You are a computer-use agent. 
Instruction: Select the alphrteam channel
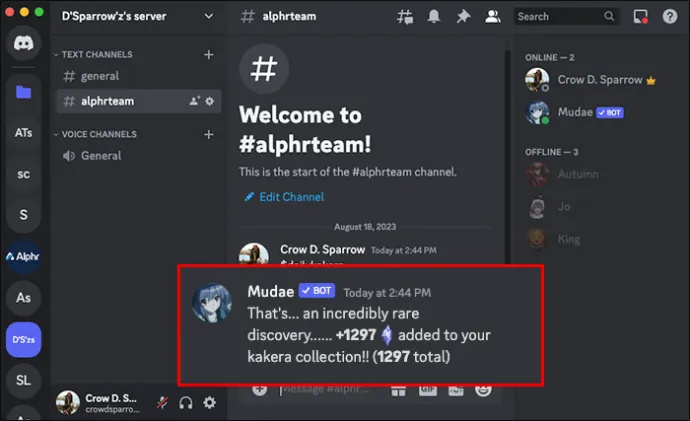pyautogui.click(x=138, y=101)
